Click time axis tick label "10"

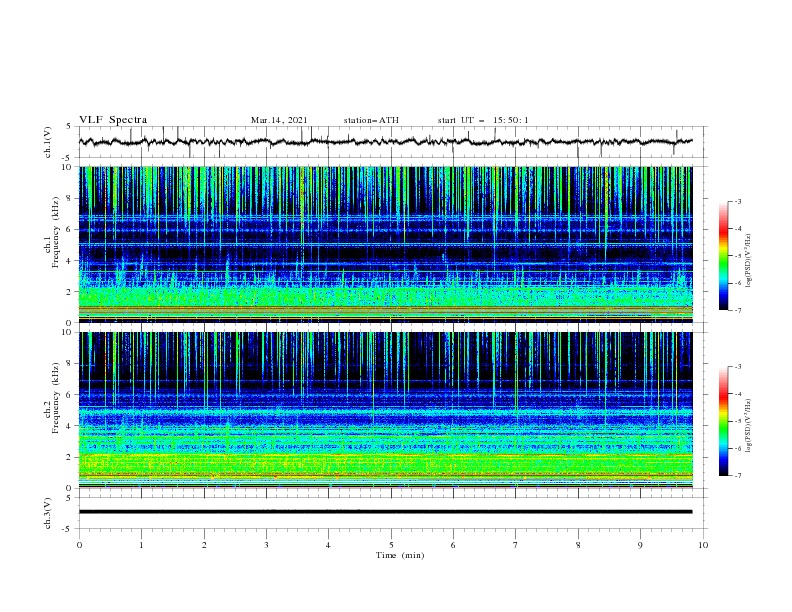click(x=703, y=545)
